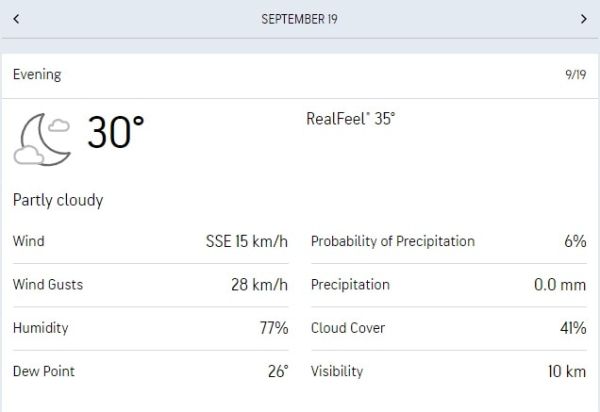The height and width of the screenshot is (412, 600).
Task: Click the Evening section label
Action: [37, 75]
